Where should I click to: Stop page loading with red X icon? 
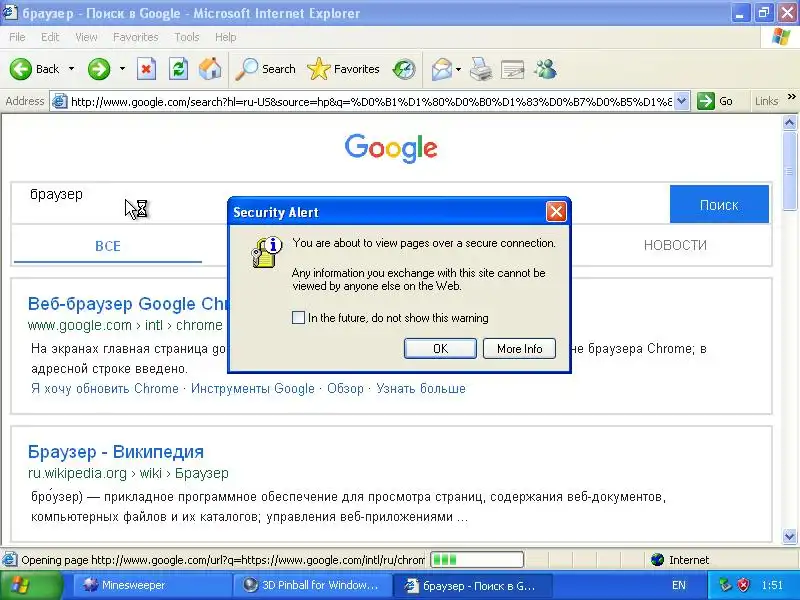[x=146, y=69]
